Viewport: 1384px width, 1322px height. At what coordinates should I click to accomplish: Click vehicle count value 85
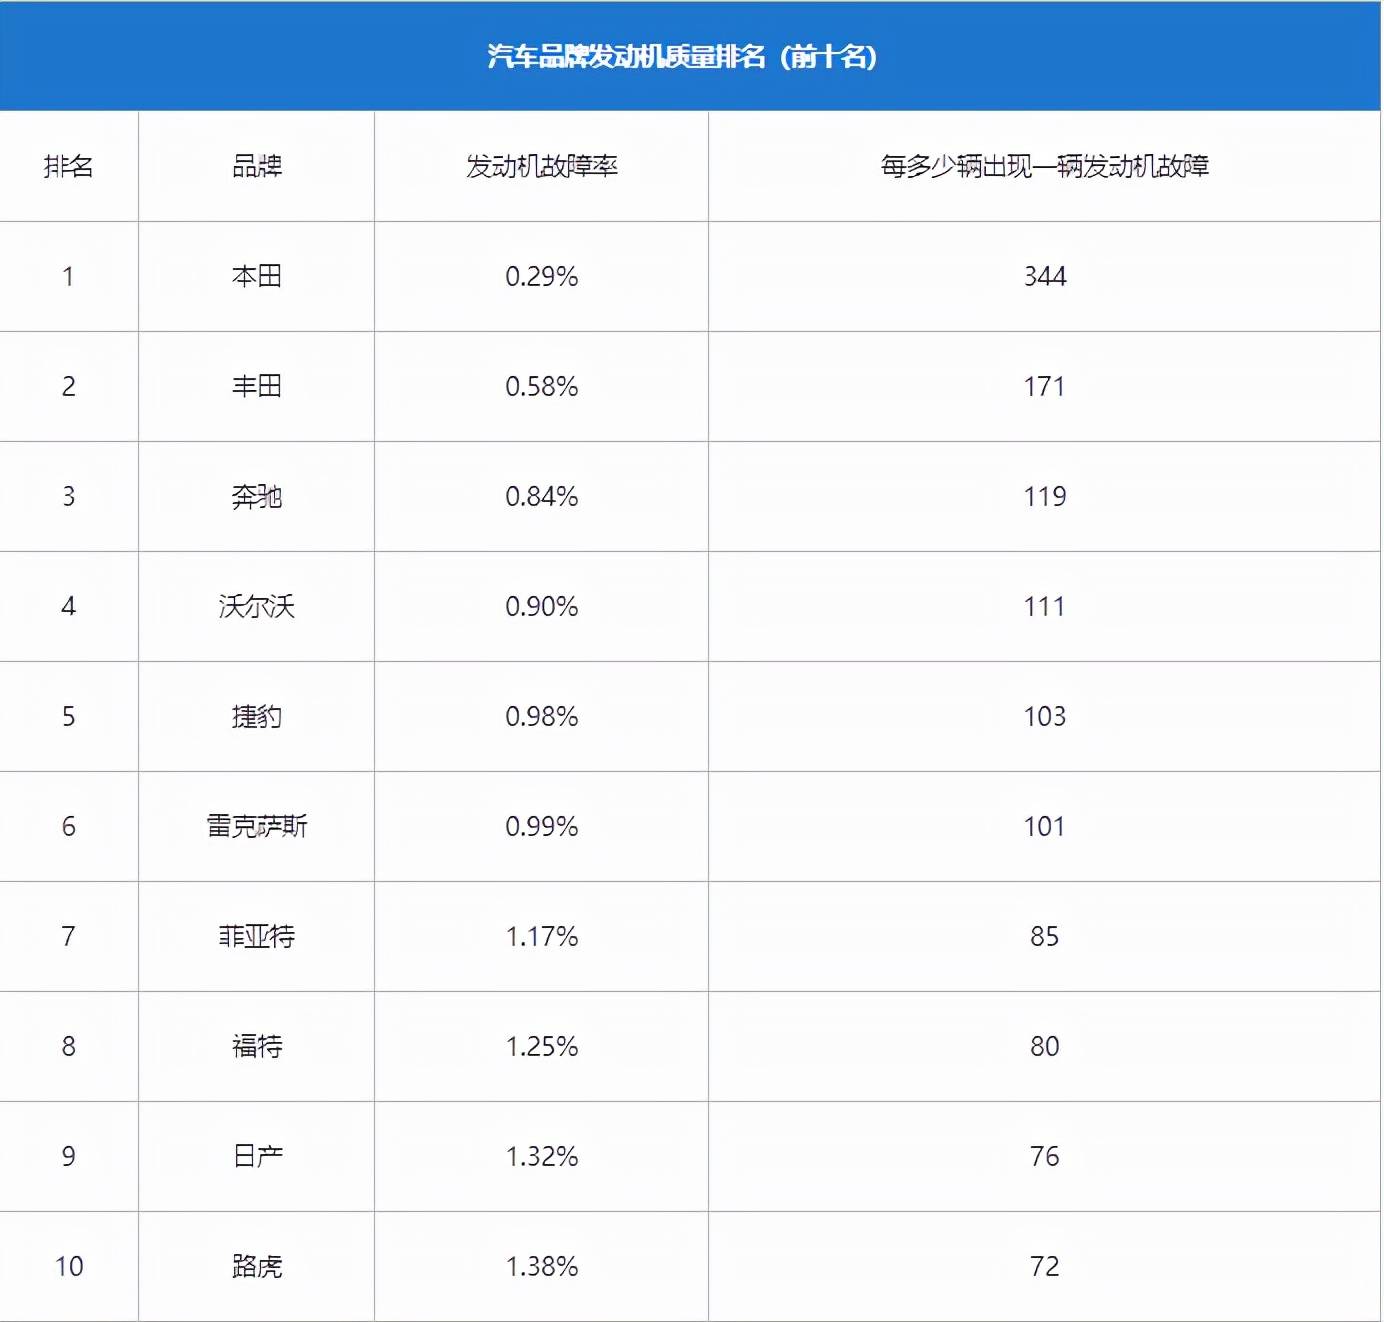coord(1045,936)
